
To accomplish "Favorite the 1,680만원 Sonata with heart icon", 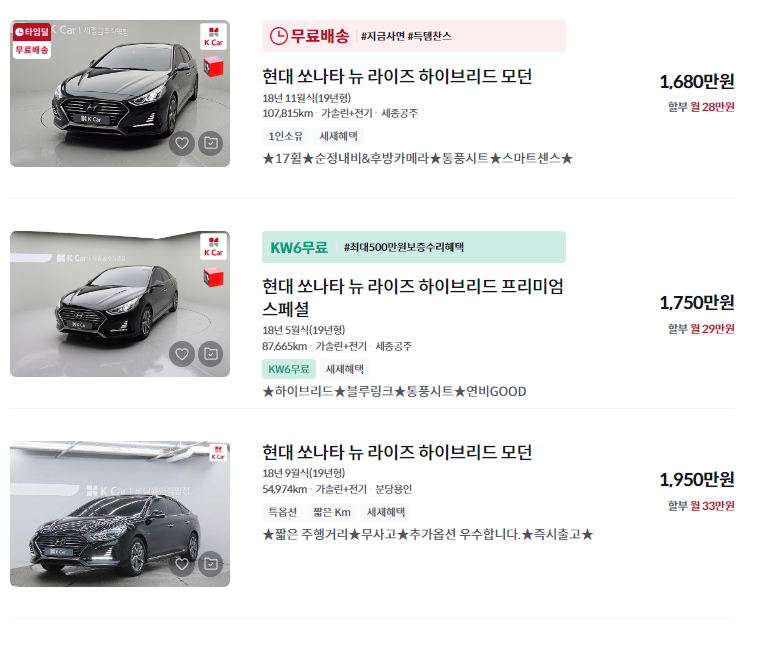I will coord(182,143).
